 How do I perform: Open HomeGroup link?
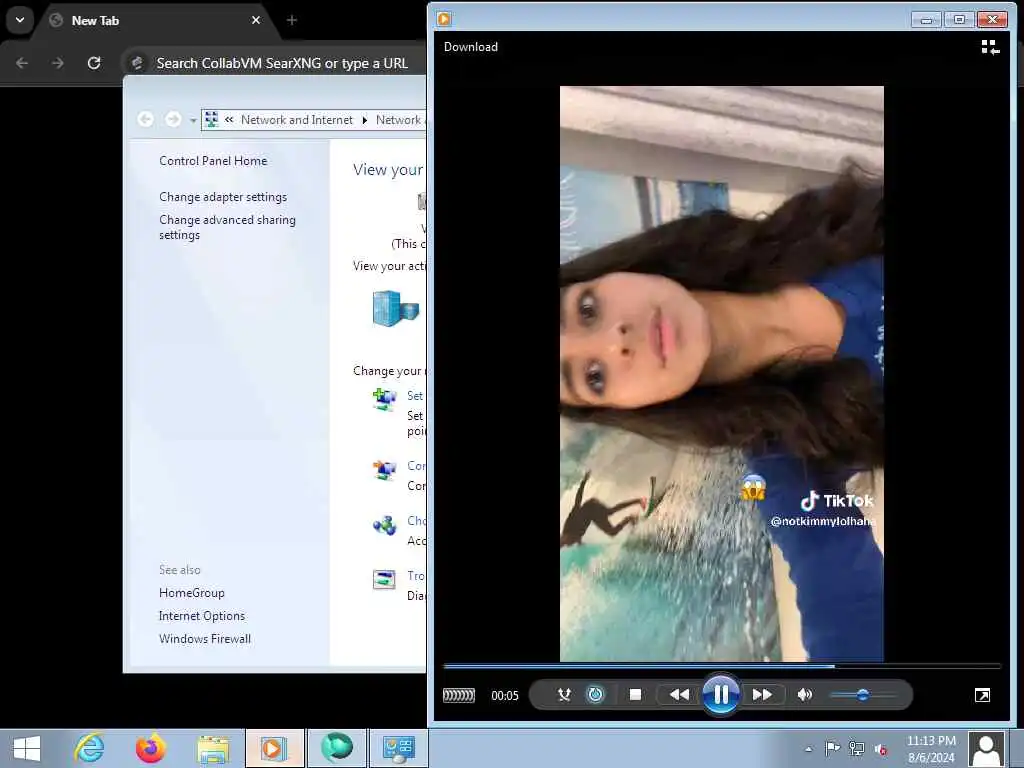192,592
